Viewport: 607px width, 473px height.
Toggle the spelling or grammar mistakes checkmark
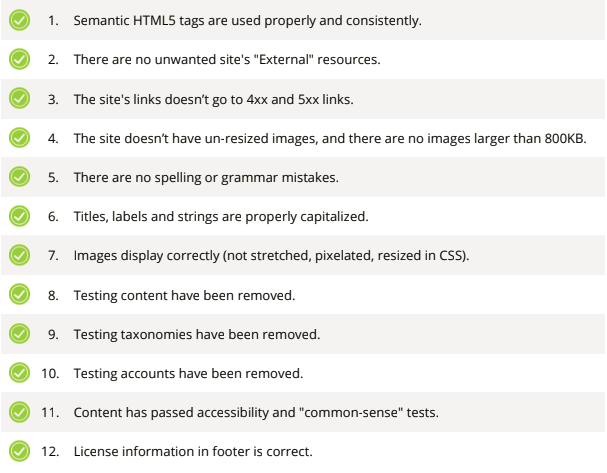[x=19, y=177]
